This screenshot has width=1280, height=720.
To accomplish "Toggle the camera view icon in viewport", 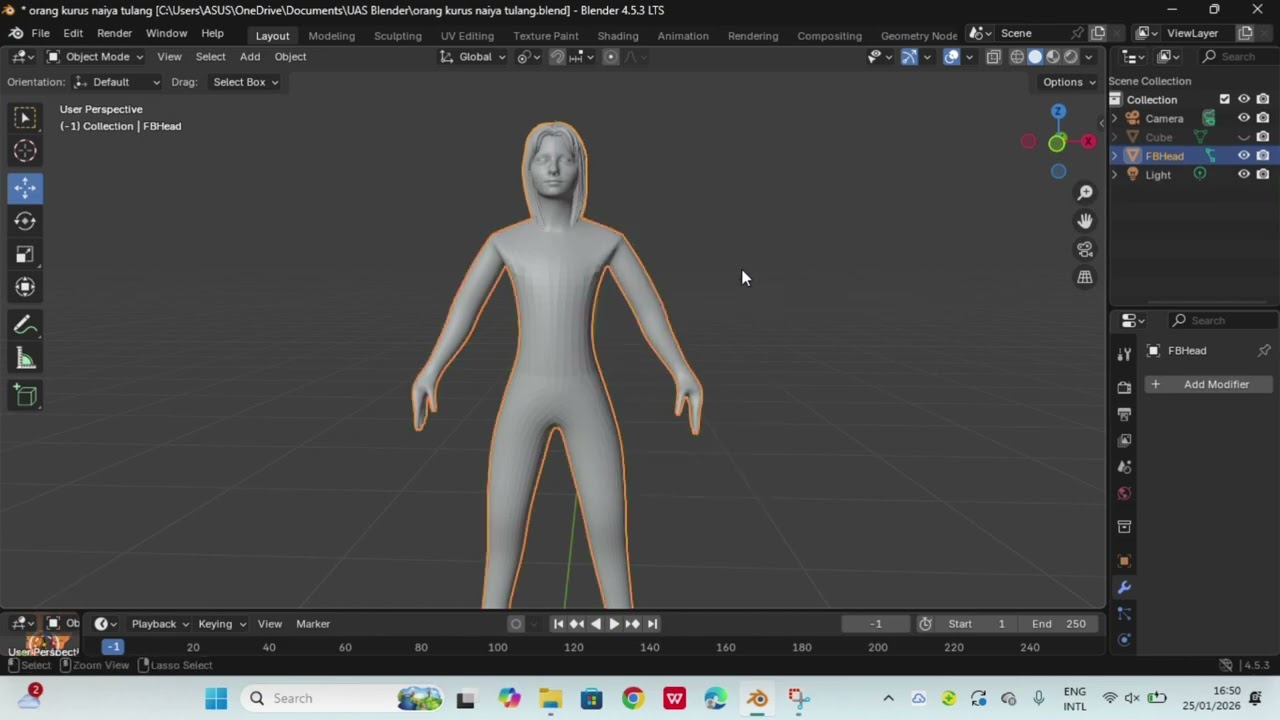I will click(x=1085, y=249).
